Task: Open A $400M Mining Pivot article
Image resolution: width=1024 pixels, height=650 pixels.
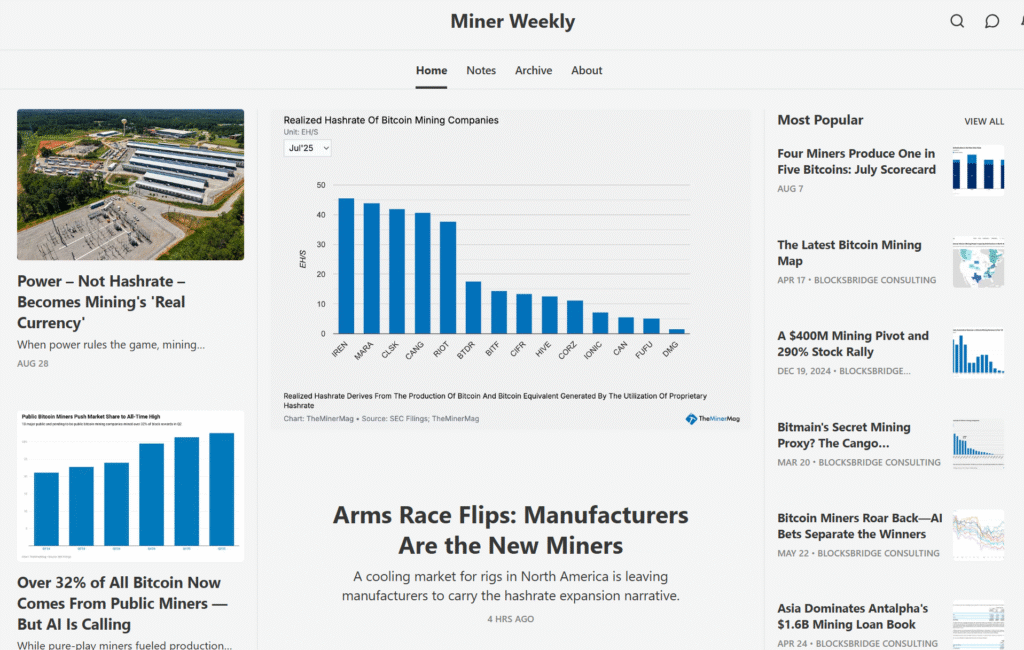Action: [x=852, y=344]
